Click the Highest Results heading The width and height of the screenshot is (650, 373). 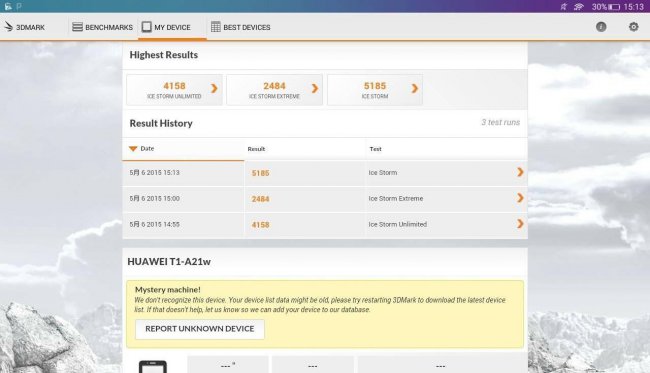tap(164, 55)
